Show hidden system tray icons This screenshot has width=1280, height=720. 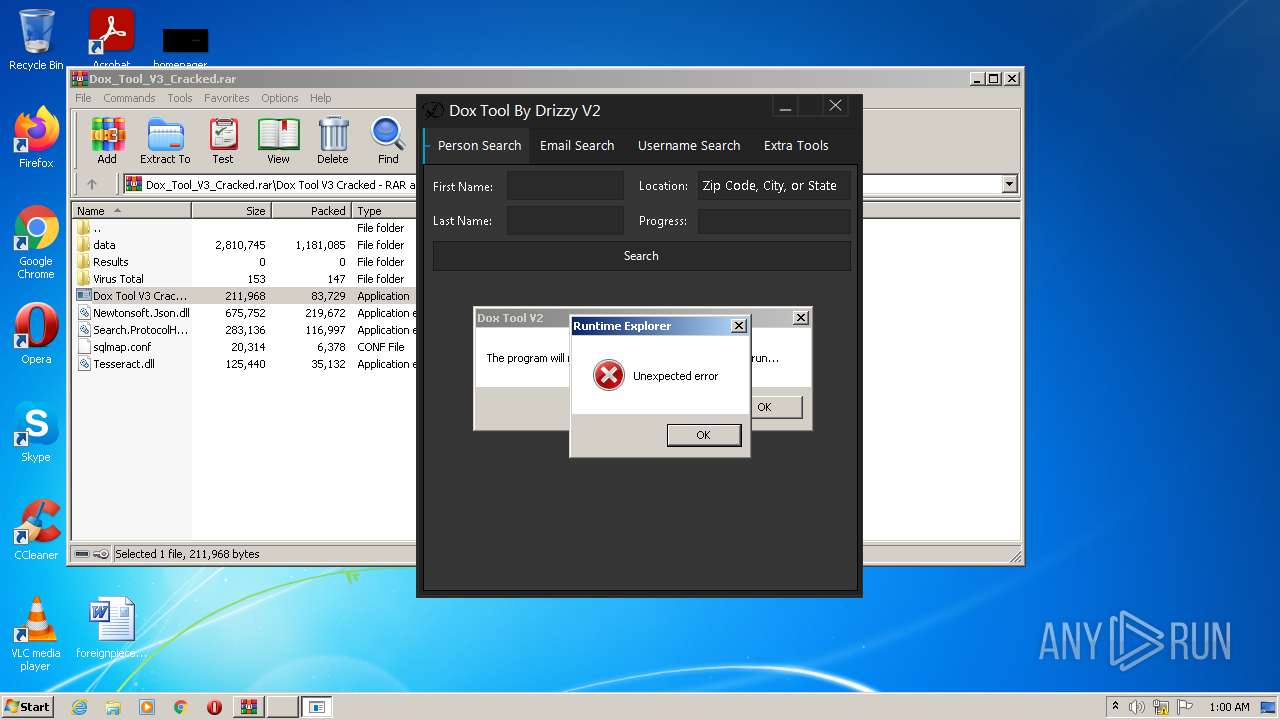point(1115,707)
